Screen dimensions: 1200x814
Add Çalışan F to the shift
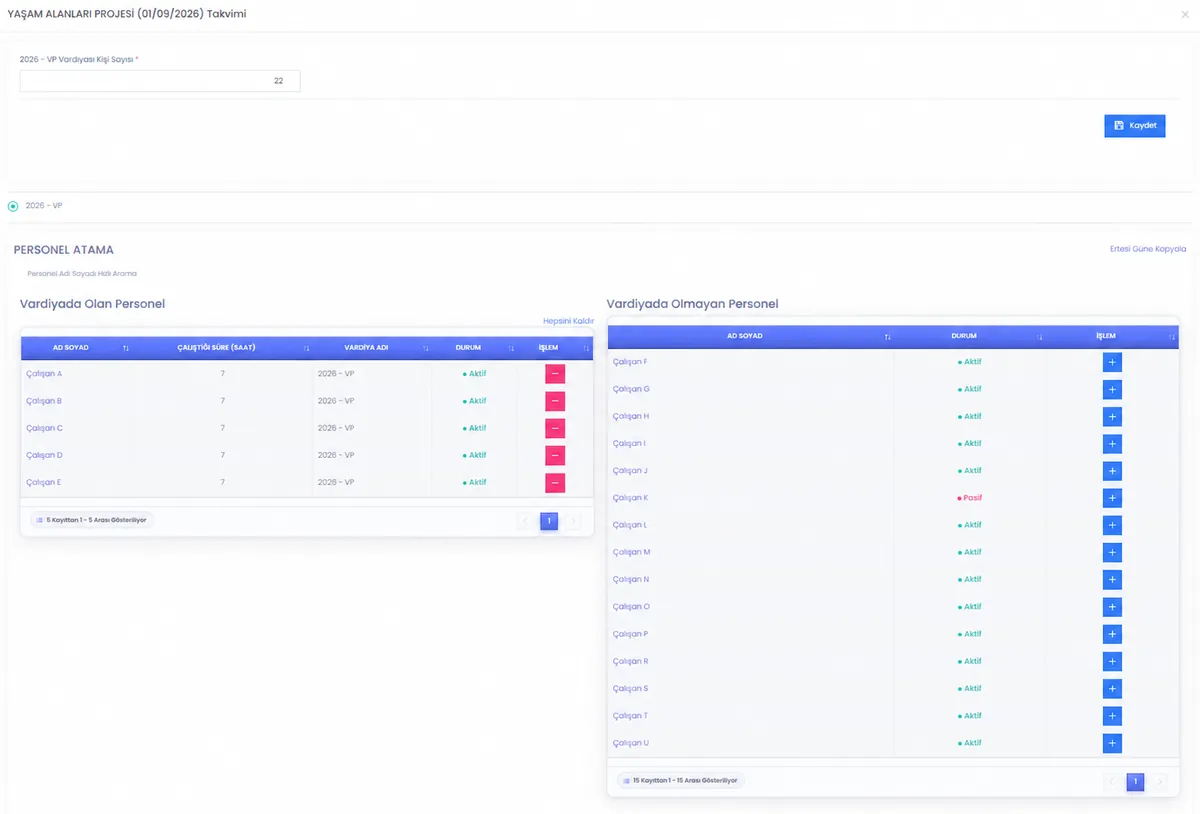point(1112,362)
